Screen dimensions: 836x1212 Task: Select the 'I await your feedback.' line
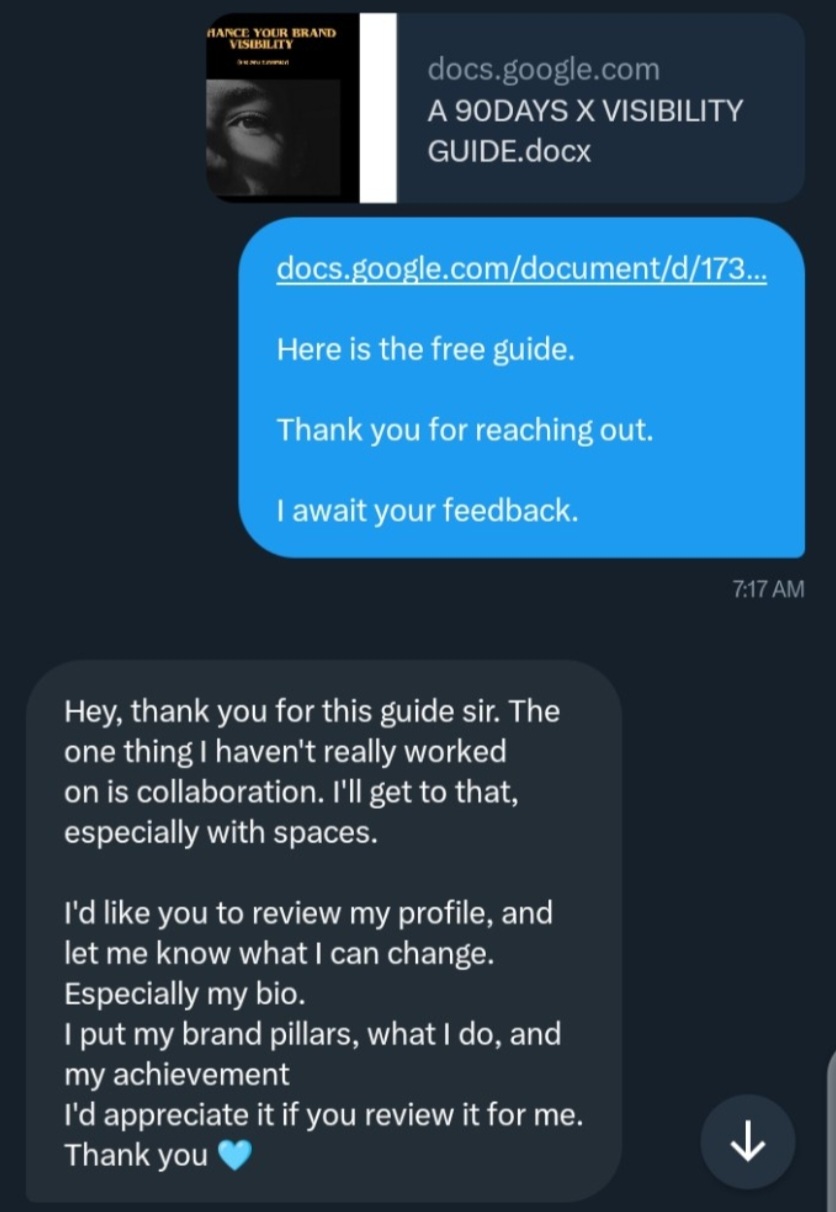pyautogui.click(x=428, y=511)
